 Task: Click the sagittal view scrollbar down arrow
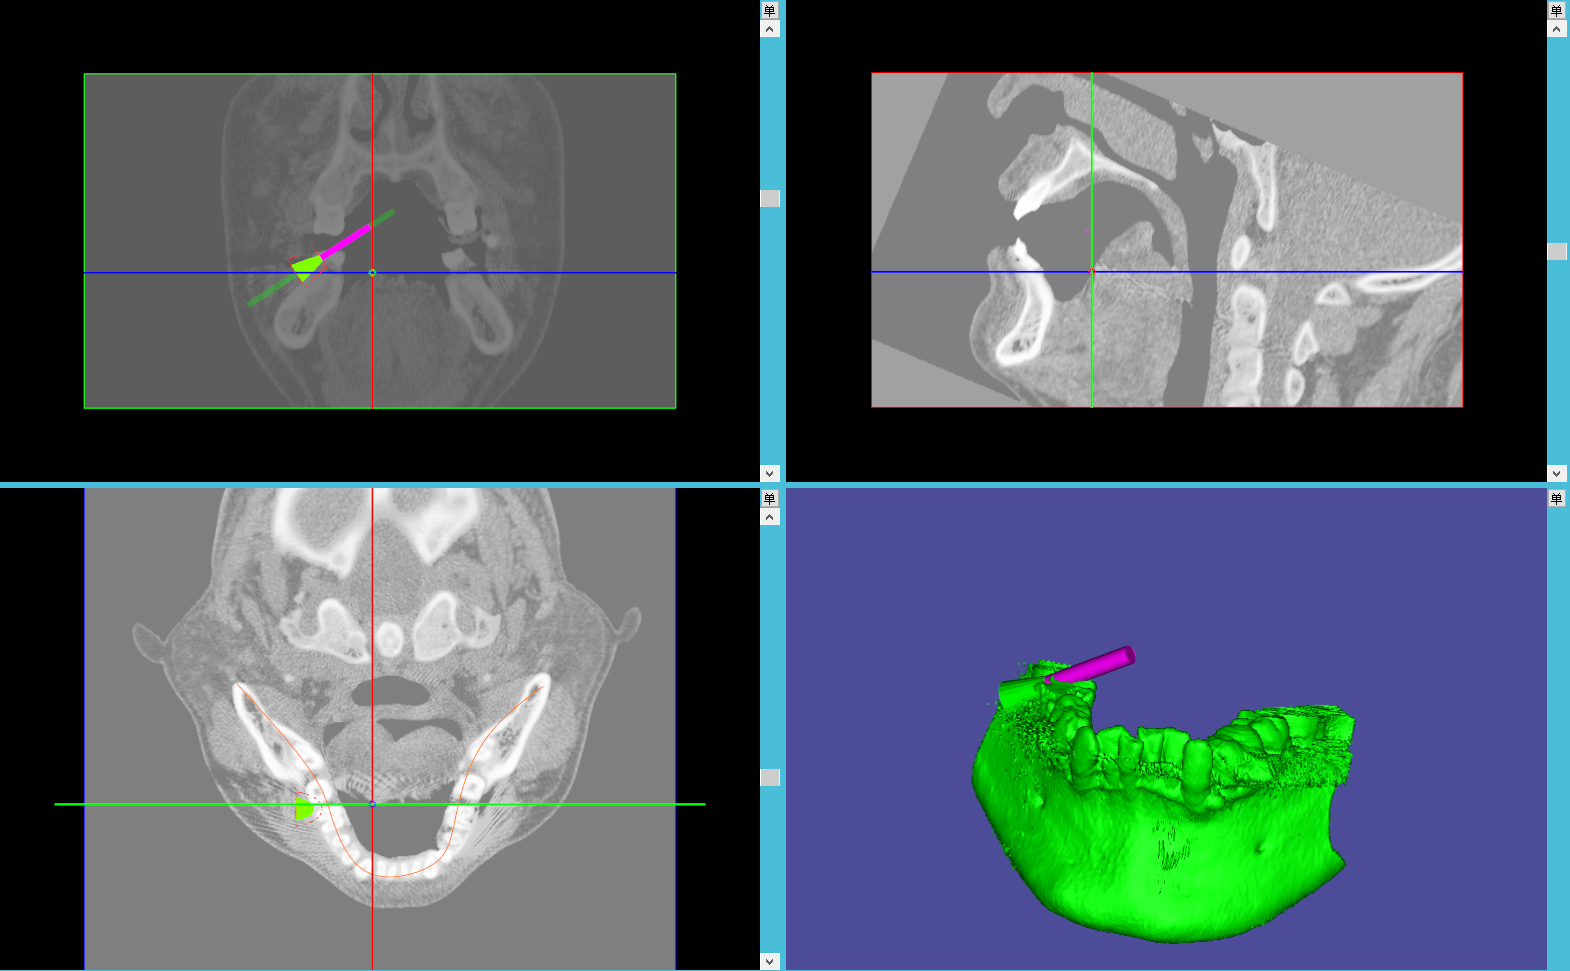click(1556, 473)
